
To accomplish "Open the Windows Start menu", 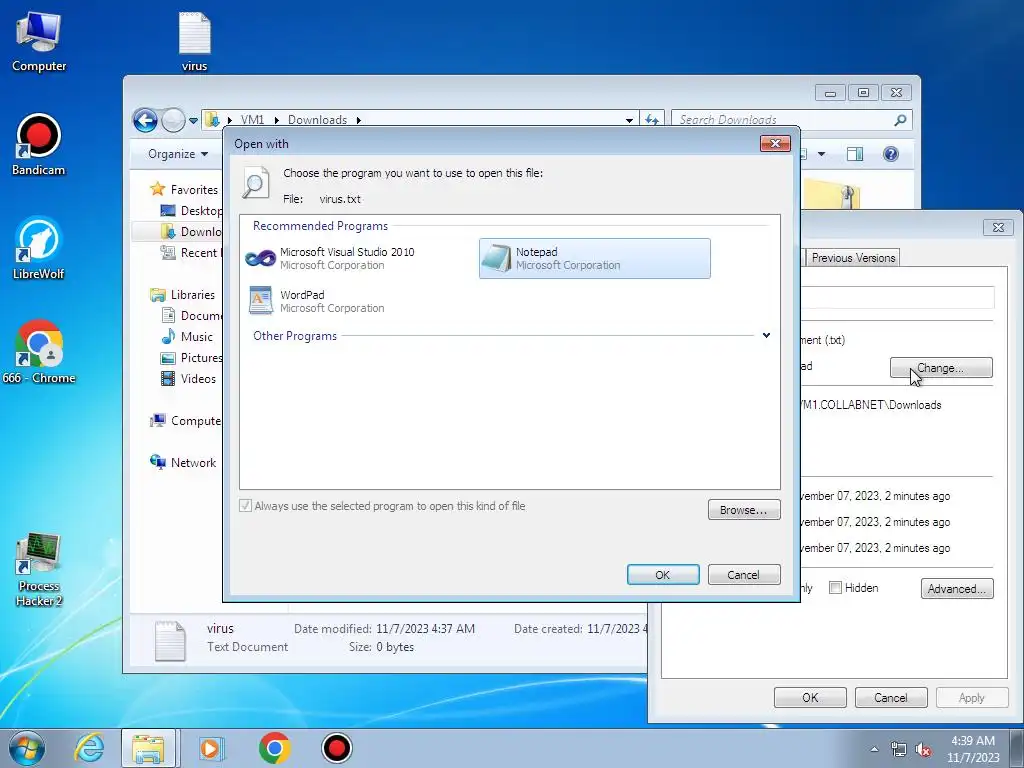I will (27, 748).
